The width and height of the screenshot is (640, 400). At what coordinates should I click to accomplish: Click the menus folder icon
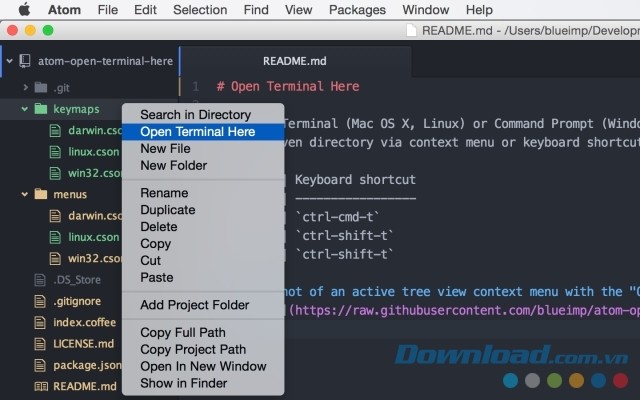tap(40, 194)
